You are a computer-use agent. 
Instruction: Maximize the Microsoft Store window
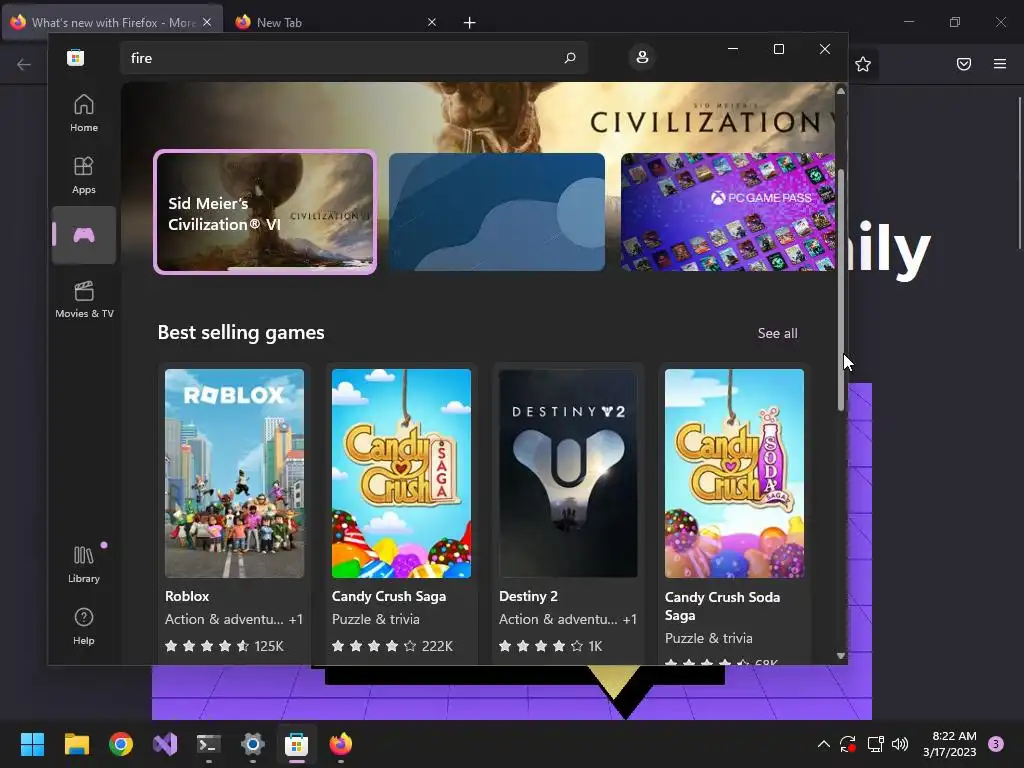778,49
